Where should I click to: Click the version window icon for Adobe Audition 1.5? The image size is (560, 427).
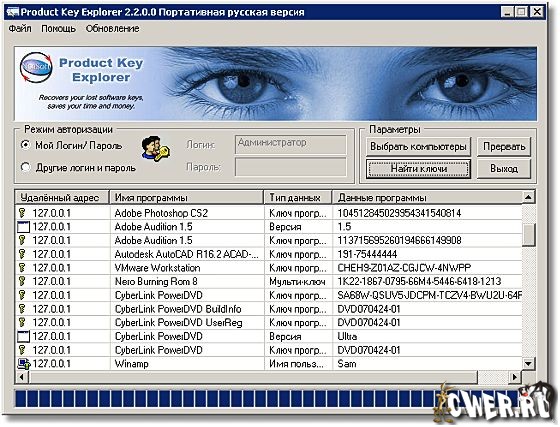23,227
